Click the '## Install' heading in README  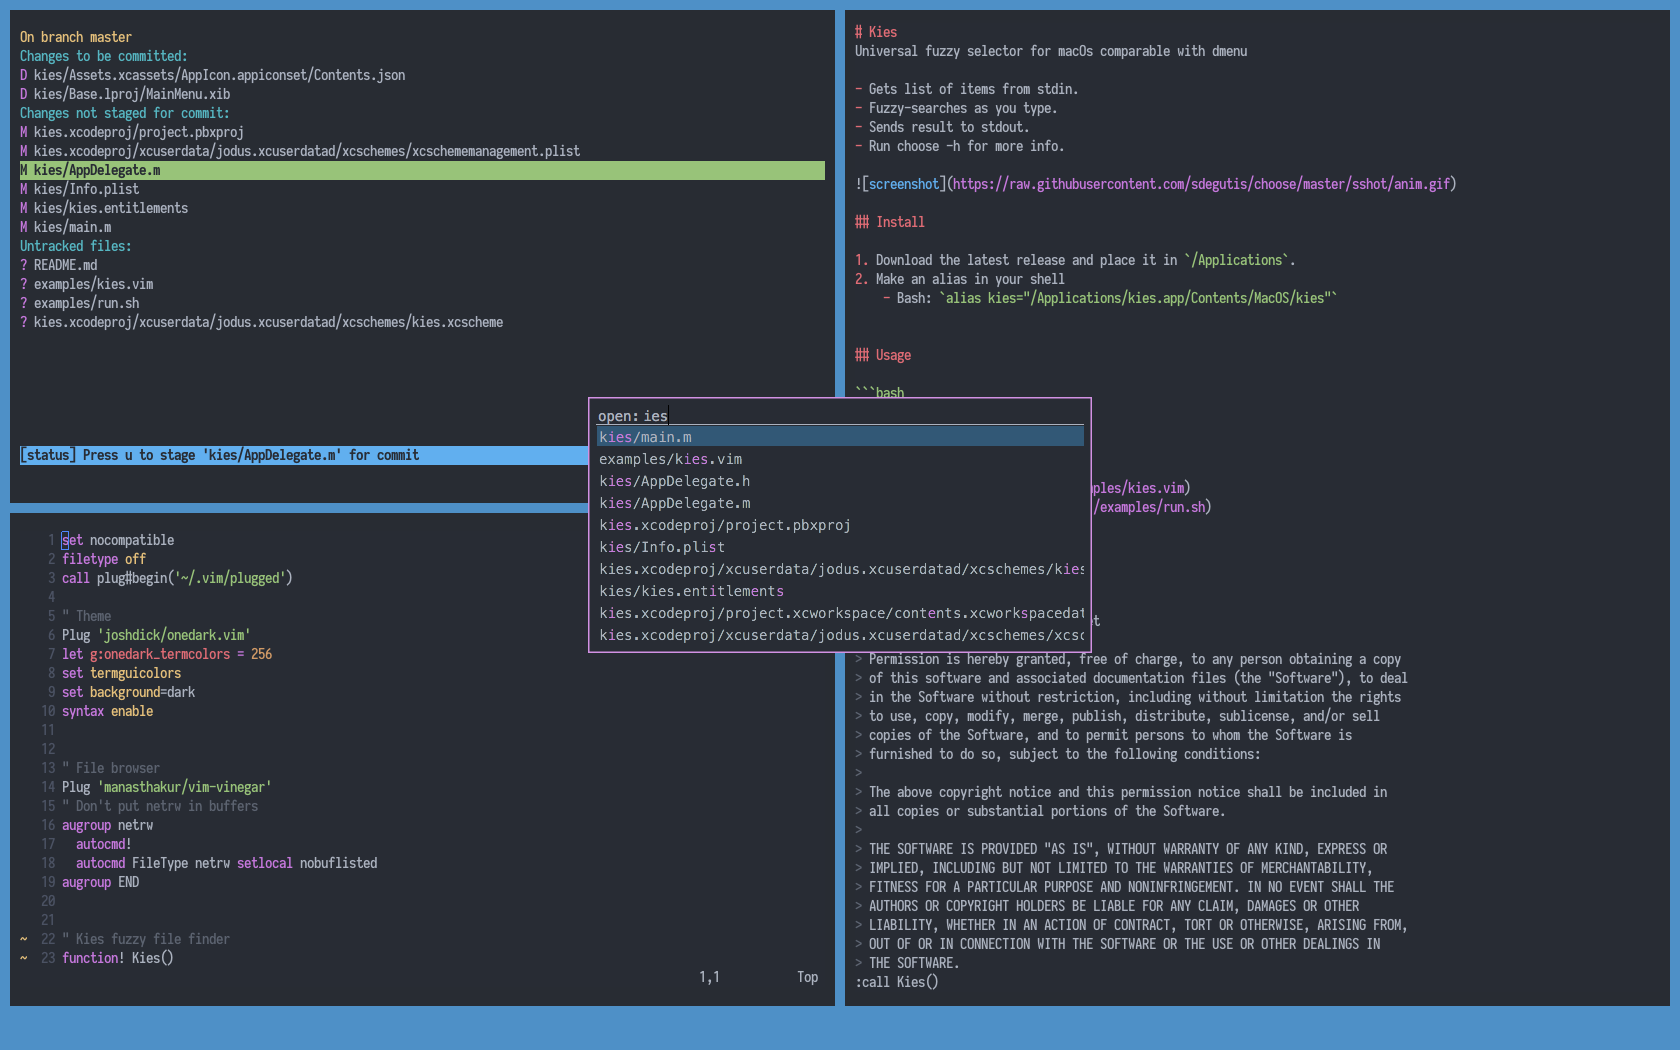890,222
